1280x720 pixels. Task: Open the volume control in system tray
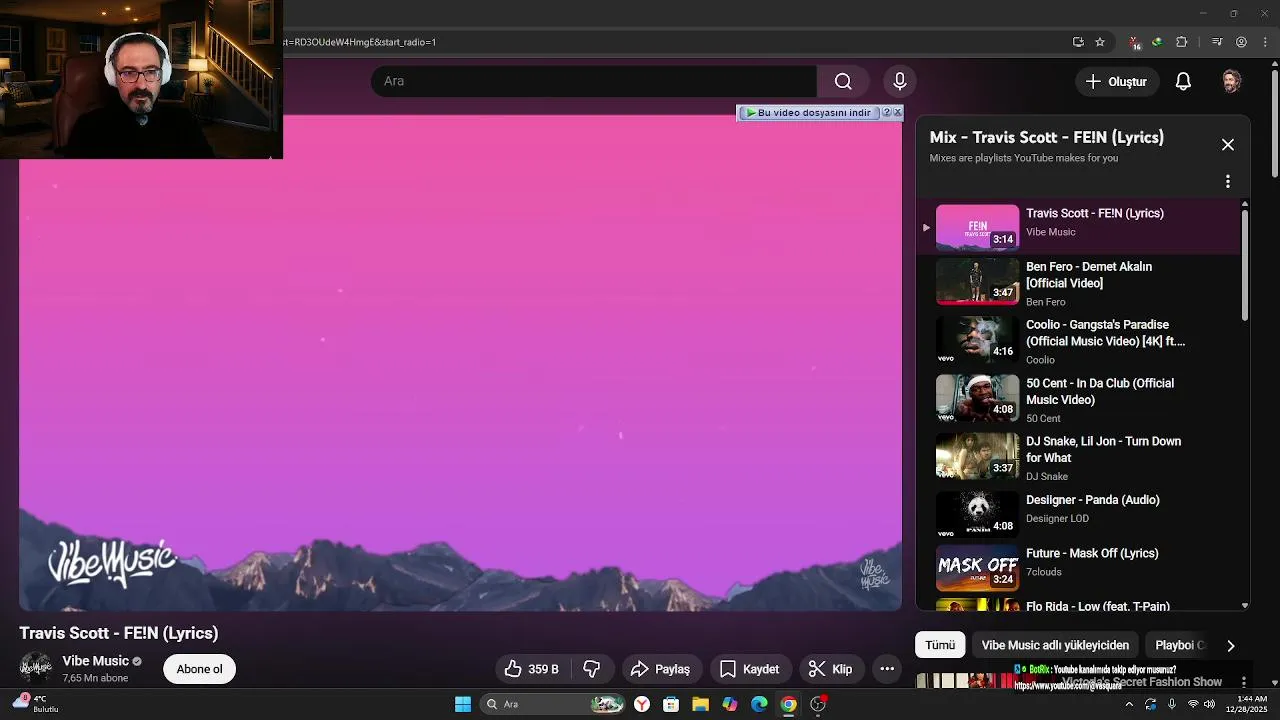point(1209,704)
